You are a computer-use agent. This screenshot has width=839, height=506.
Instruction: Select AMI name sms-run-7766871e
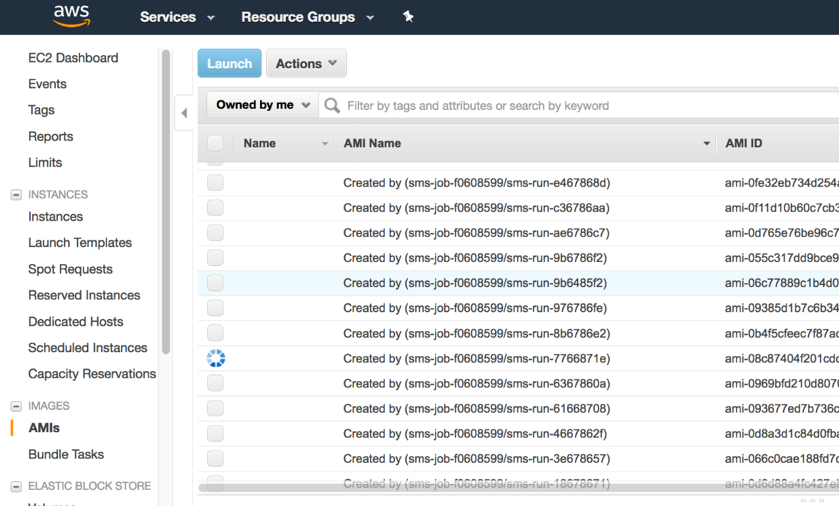point(476,358)
